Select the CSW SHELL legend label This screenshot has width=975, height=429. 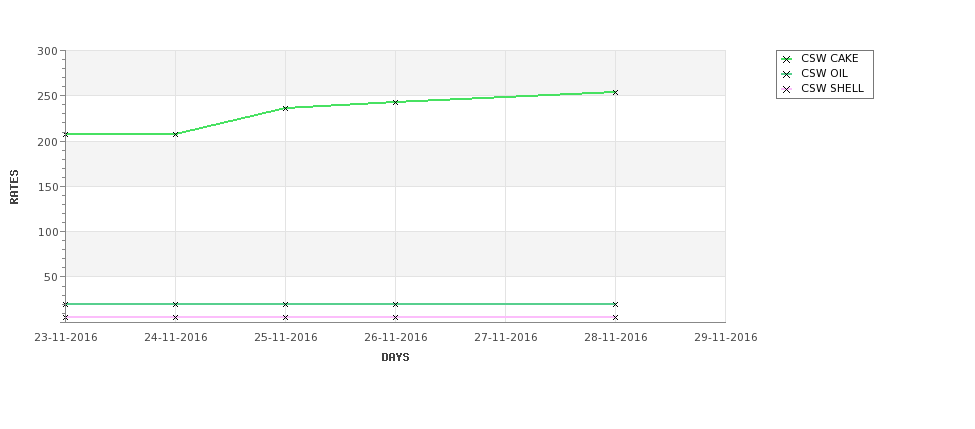click(832, 88)
